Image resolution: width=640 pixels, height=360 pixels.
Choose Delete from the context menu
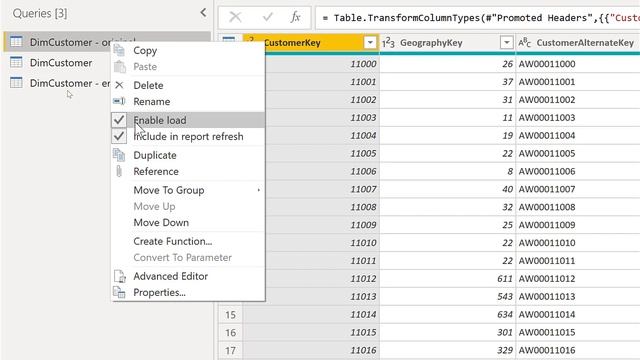tap(148, 85)
